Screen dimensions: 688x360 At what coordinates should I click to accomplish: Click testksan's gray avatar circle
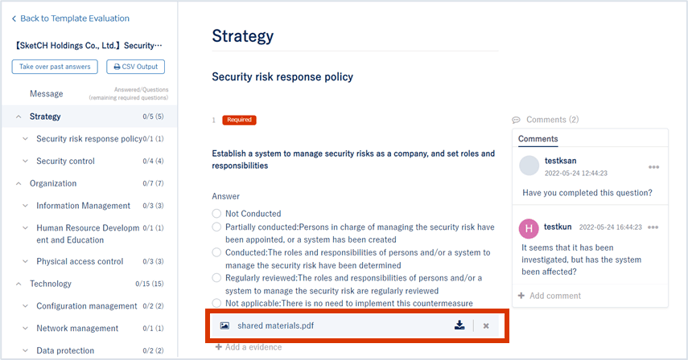coord(529,166)
